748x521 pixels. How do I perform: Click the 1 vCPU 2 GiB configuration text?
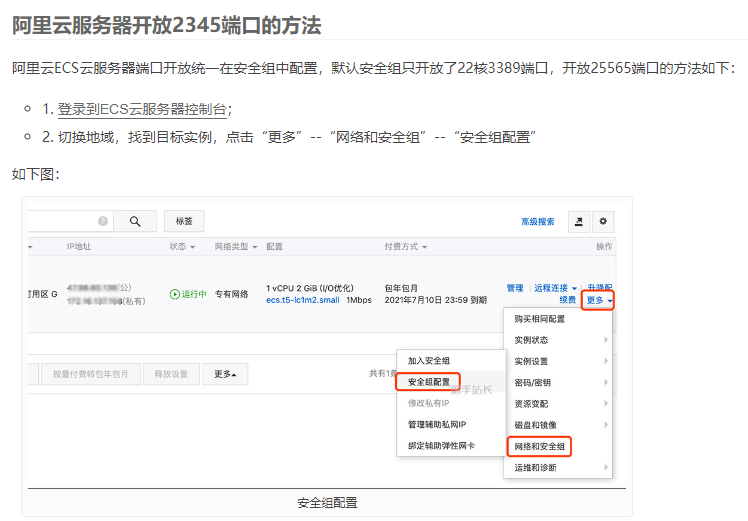click(x=310, y=288)
